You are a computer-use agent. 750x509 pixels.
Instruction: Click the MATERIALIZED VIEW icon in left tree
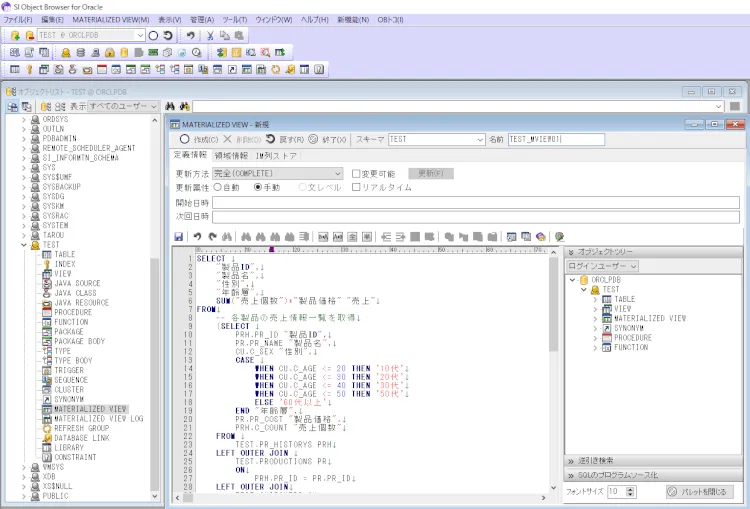46,409
